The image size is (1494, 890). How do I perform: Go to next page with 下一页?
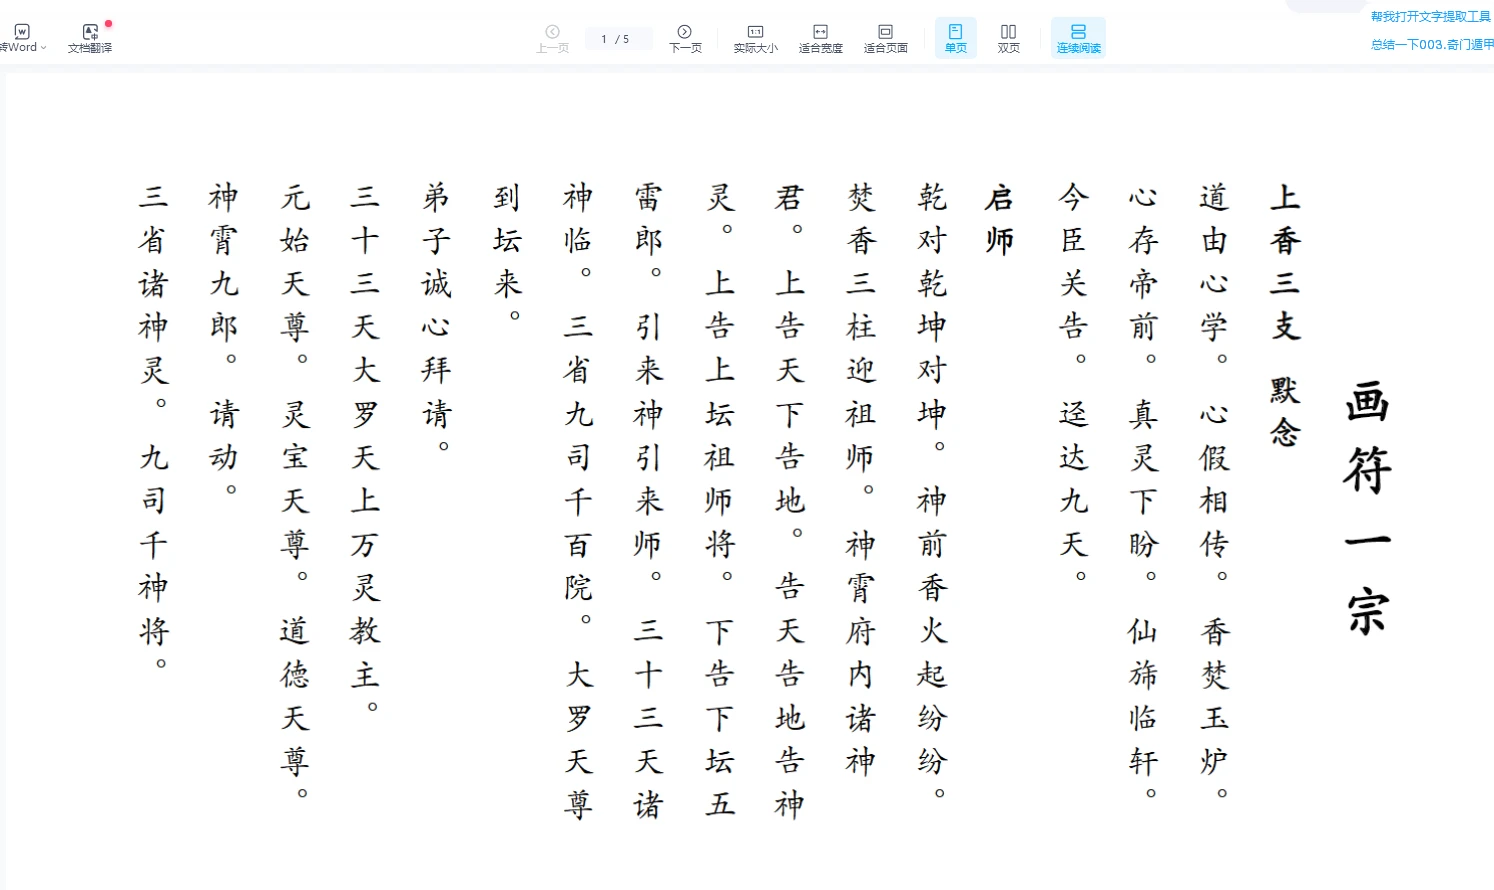click(685, 38)
